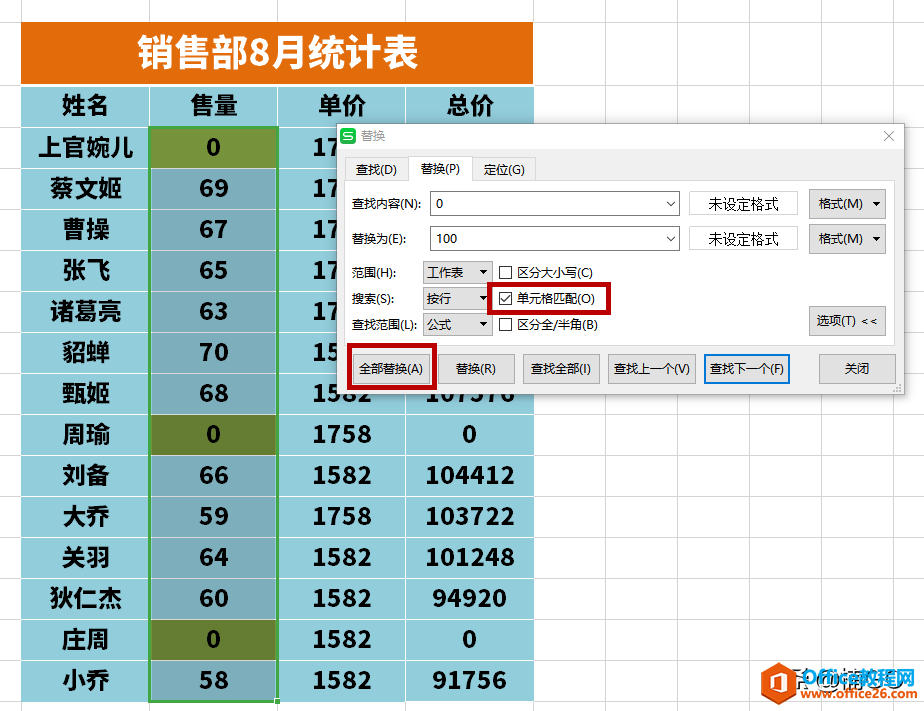924x711 pixels.
Task: Click the 全部替换(A) button
Action: click(391, 369)
